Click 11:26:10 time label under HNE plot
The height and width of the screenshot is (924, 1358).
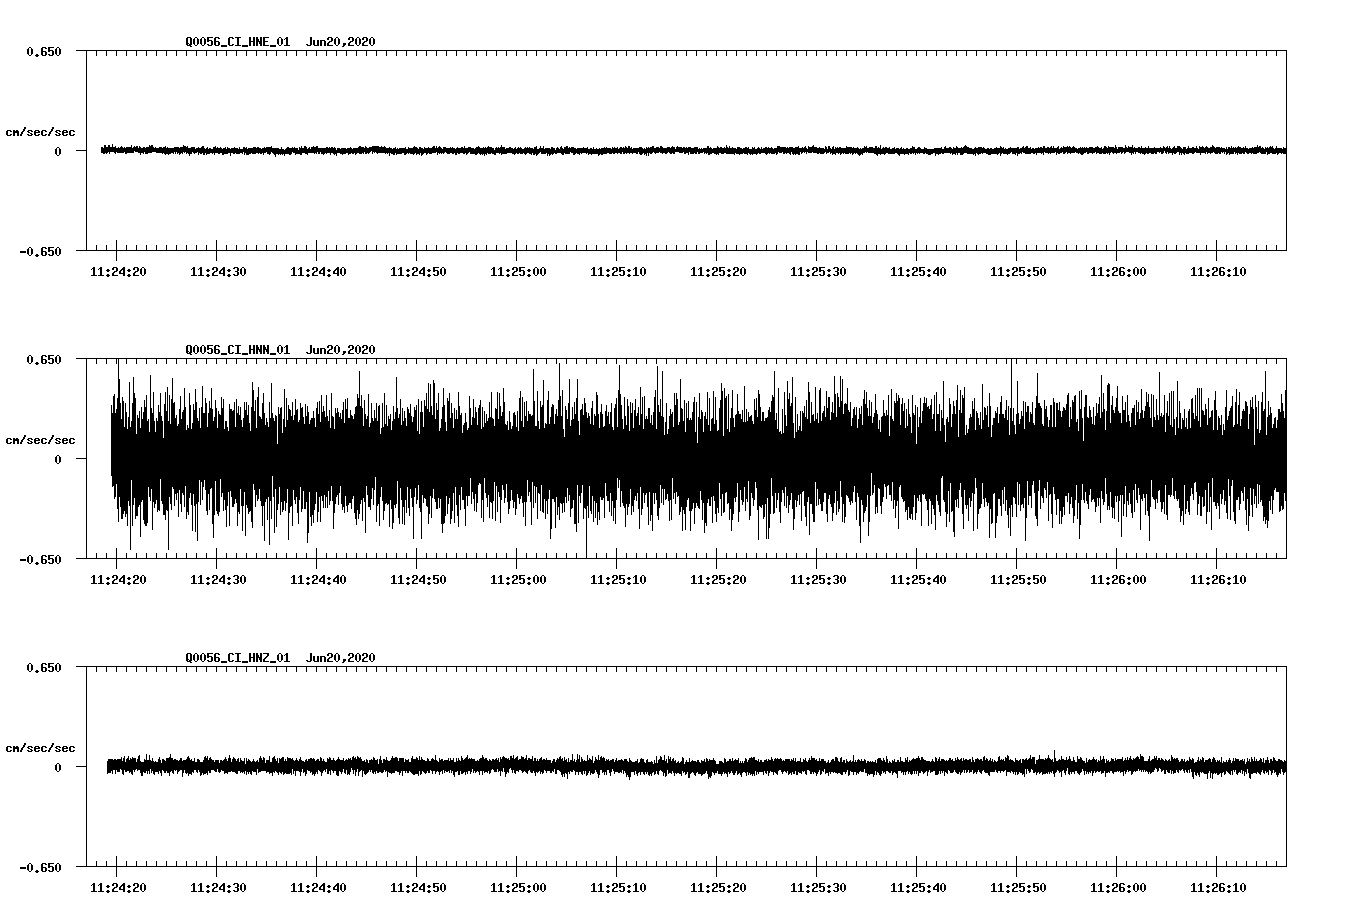point(1218,272)
